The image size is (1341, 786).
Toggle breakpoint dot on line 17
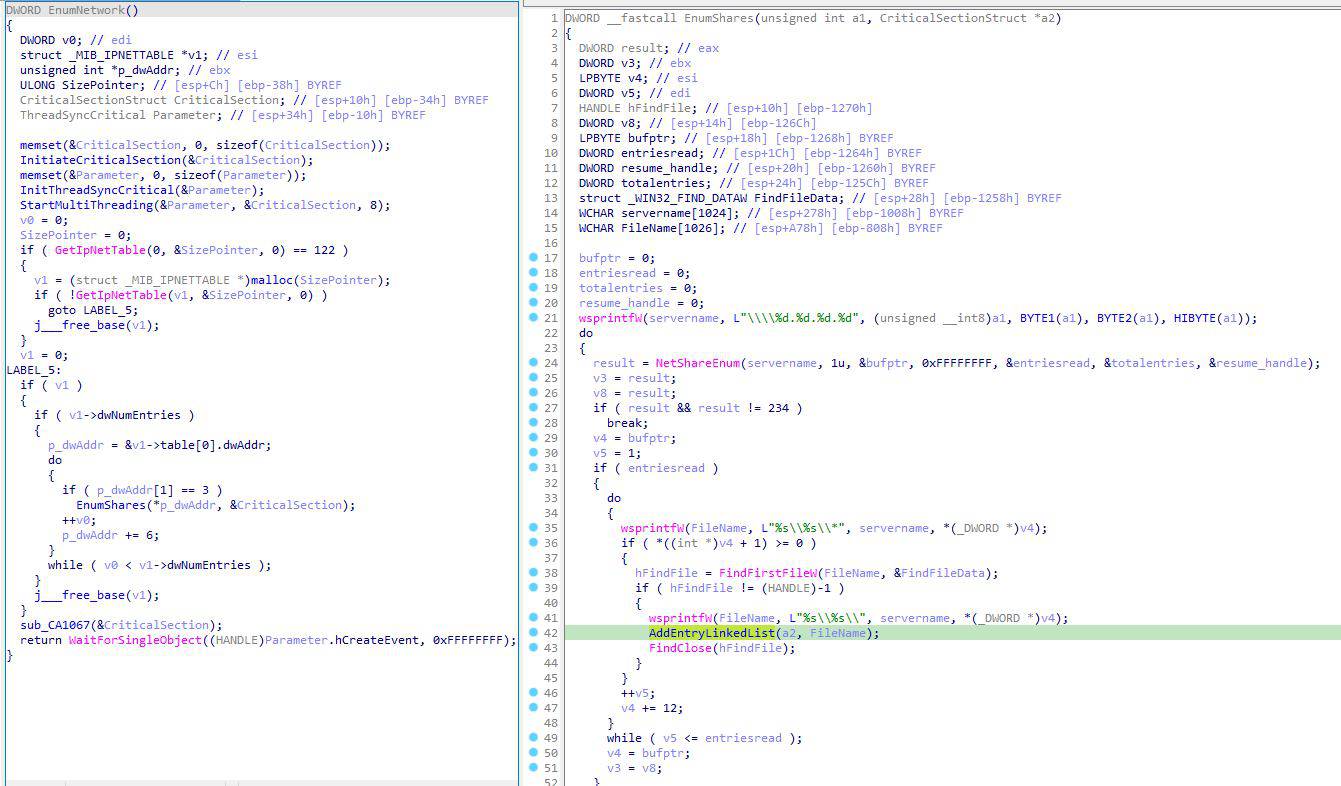point(535,258)
